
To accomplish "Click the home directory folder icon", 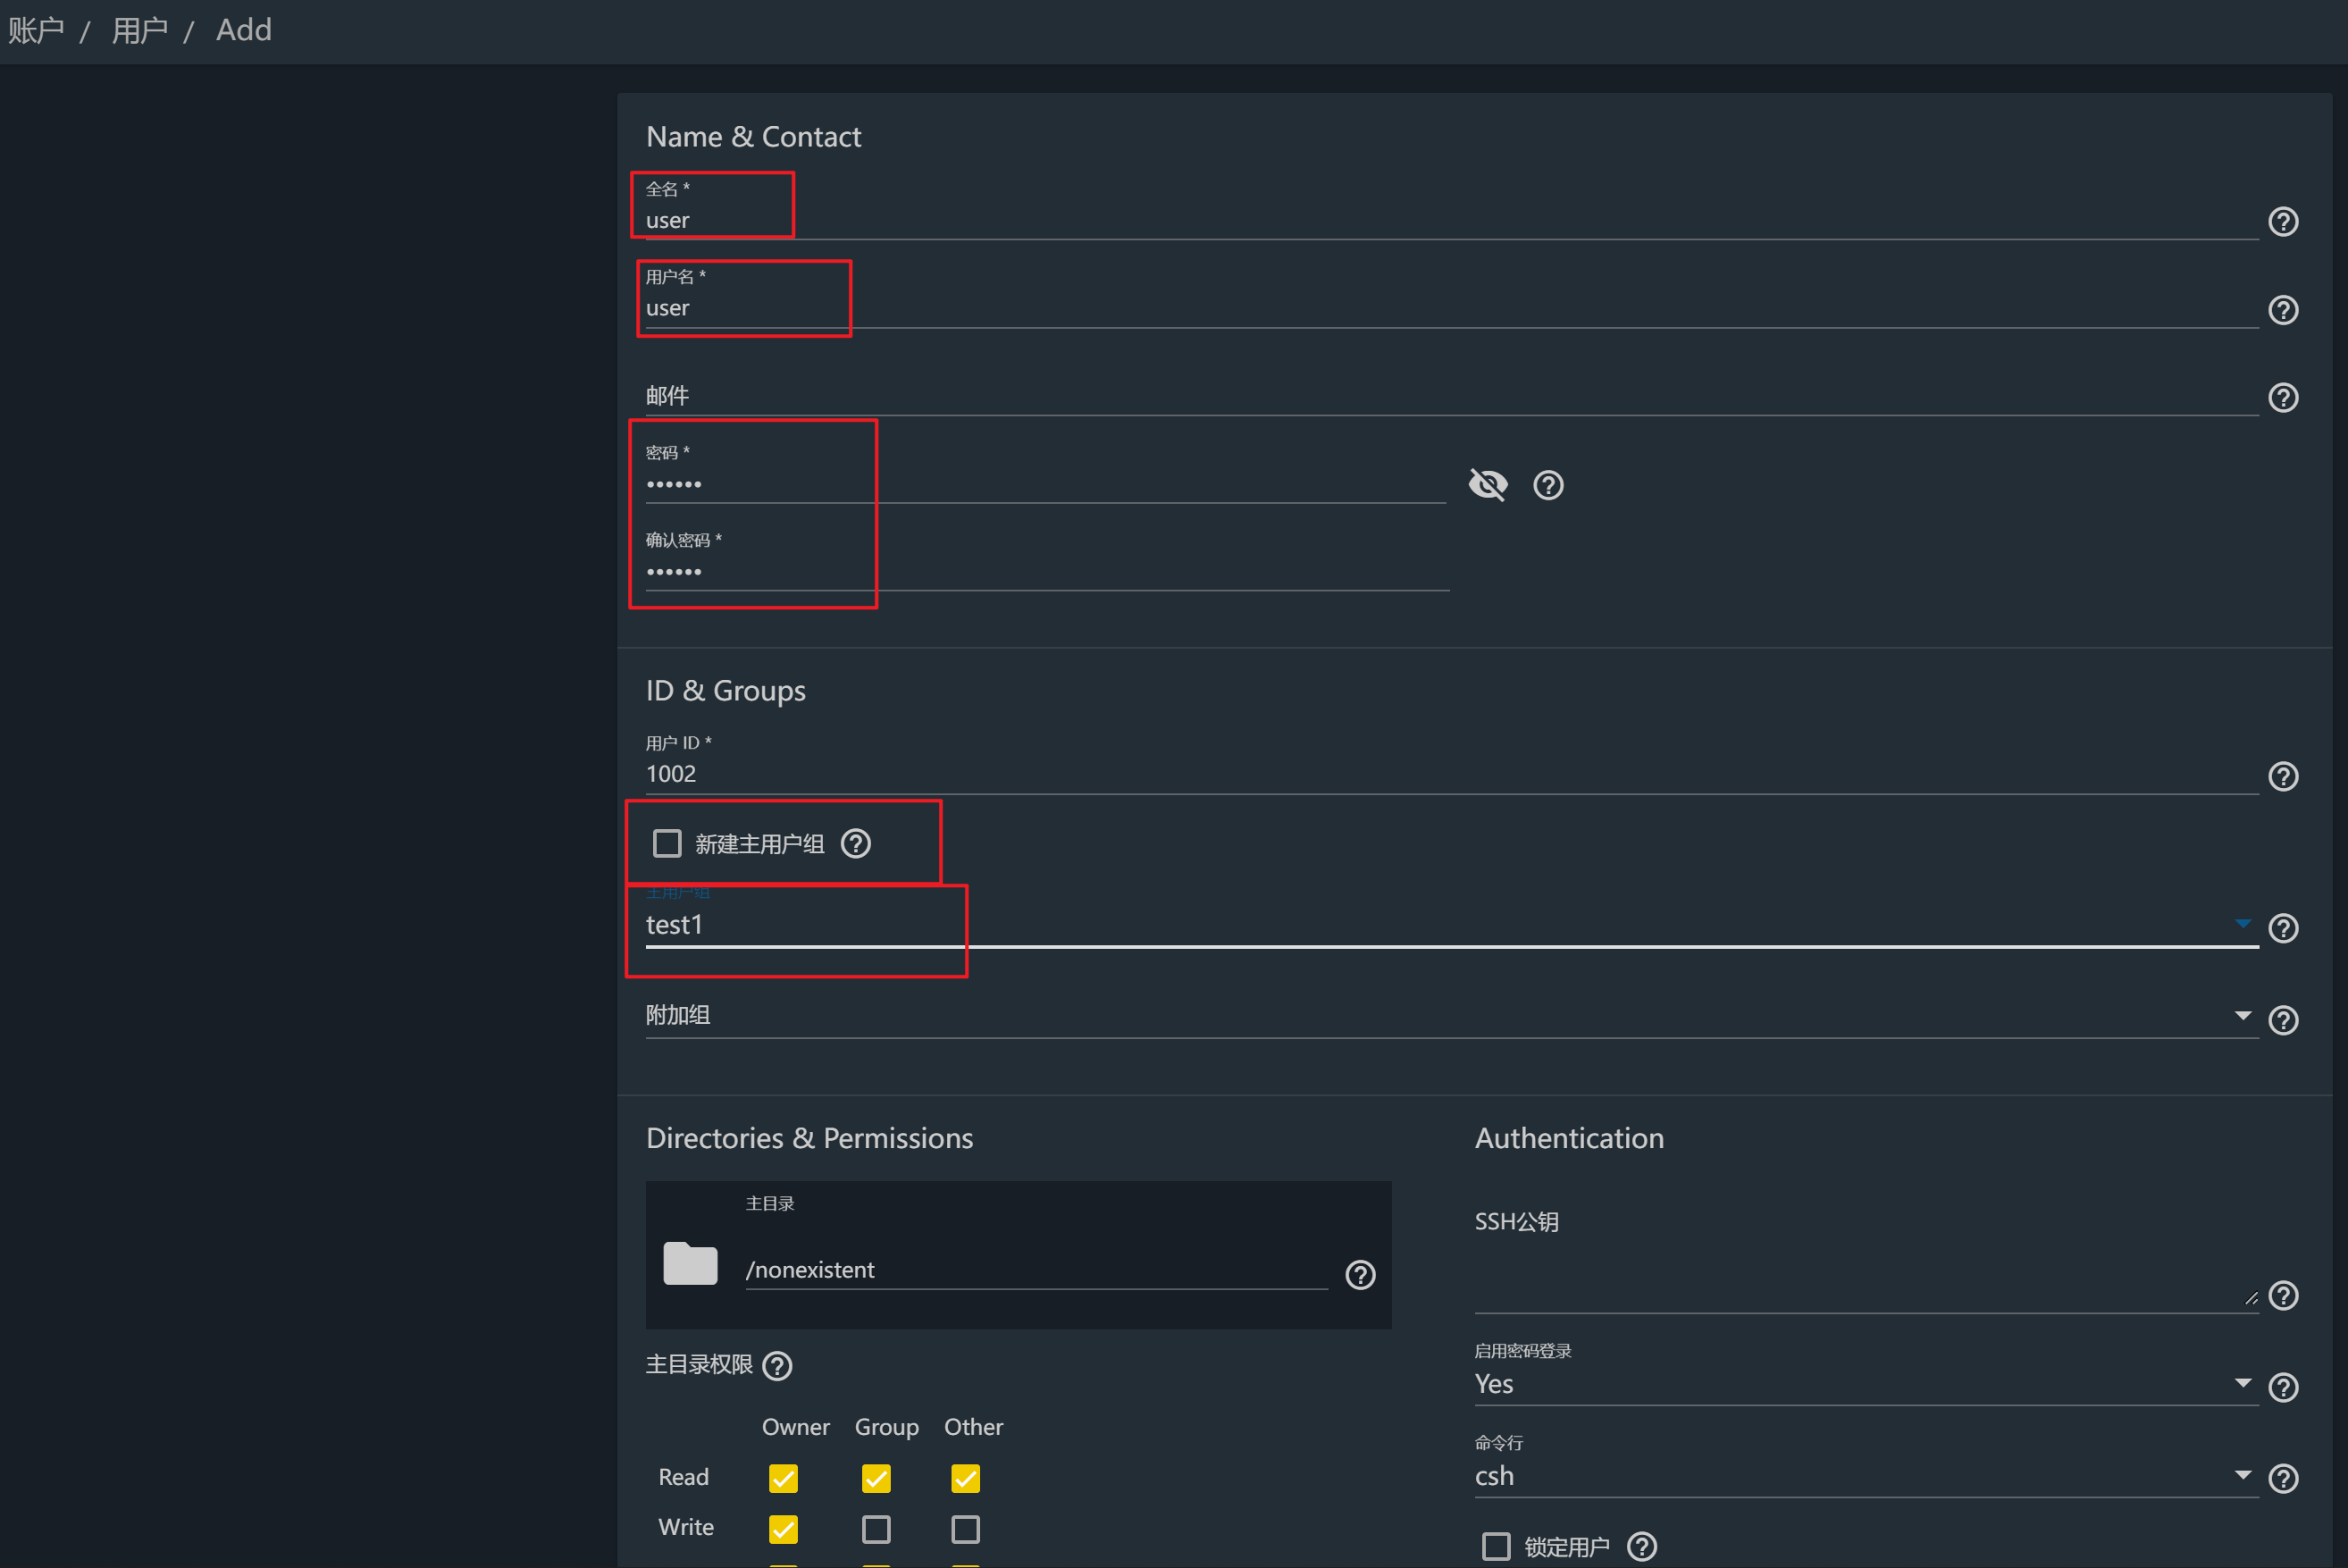I will 690,1263.
